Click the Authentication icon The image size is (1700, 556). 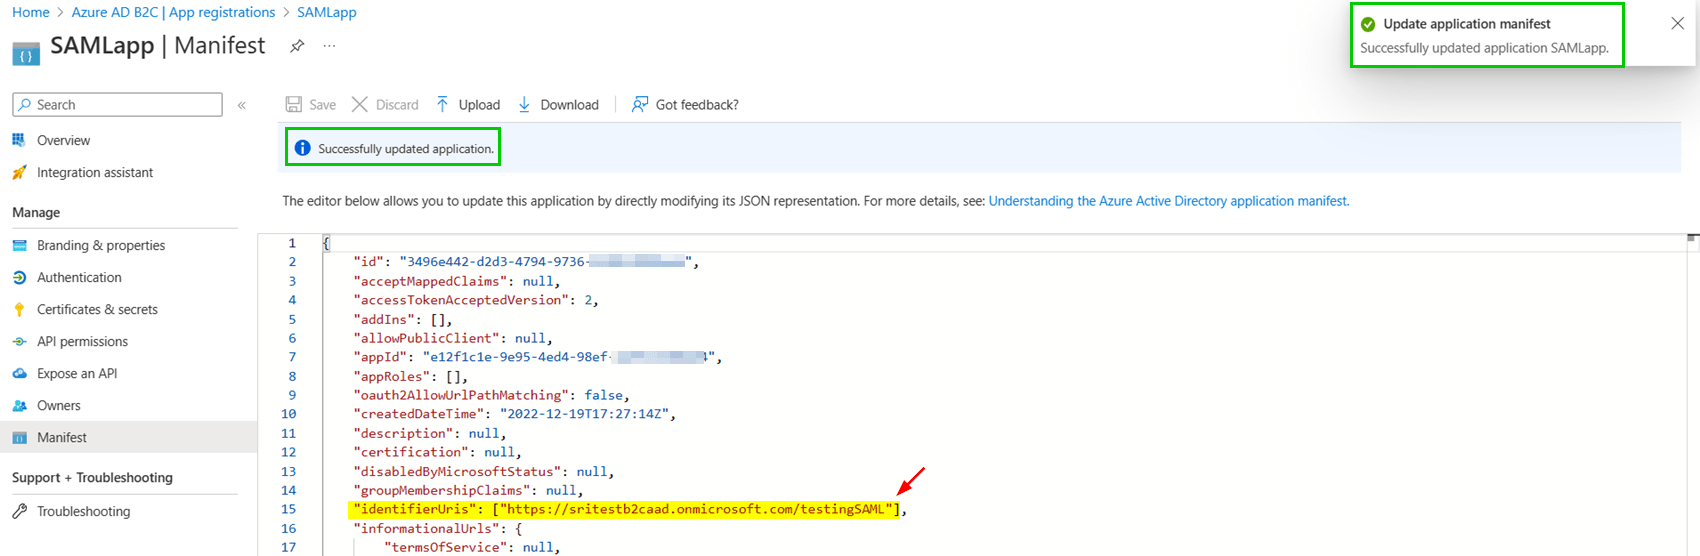coord(19,278)
